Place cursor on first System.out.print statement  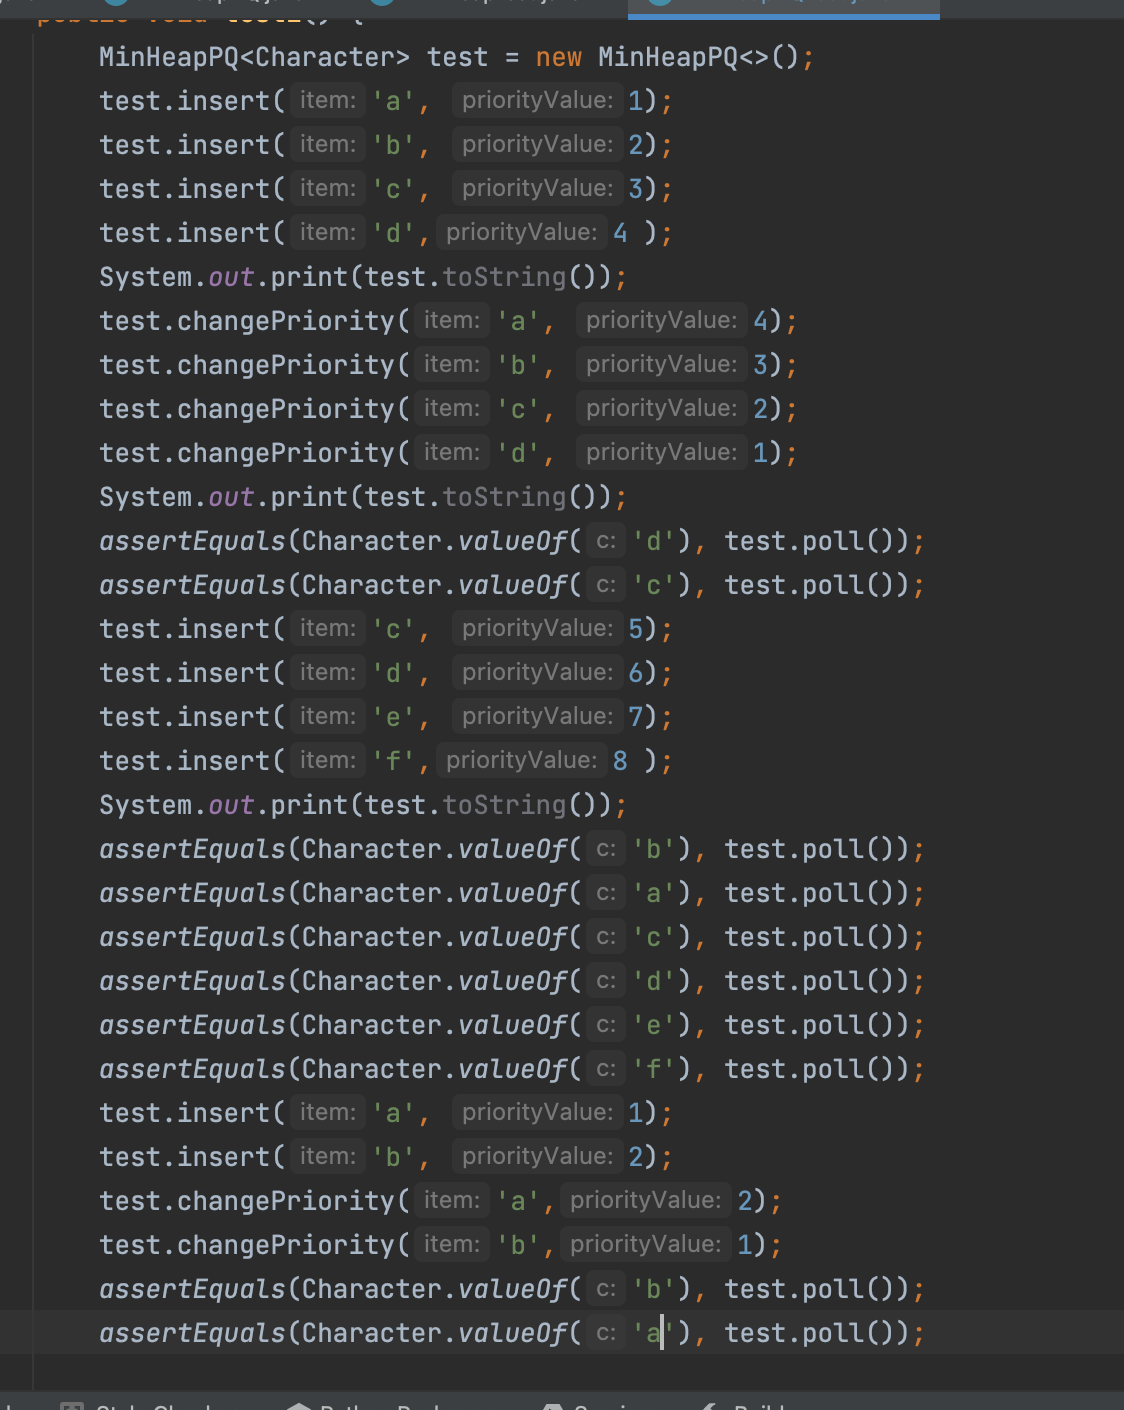coord(362,277)
